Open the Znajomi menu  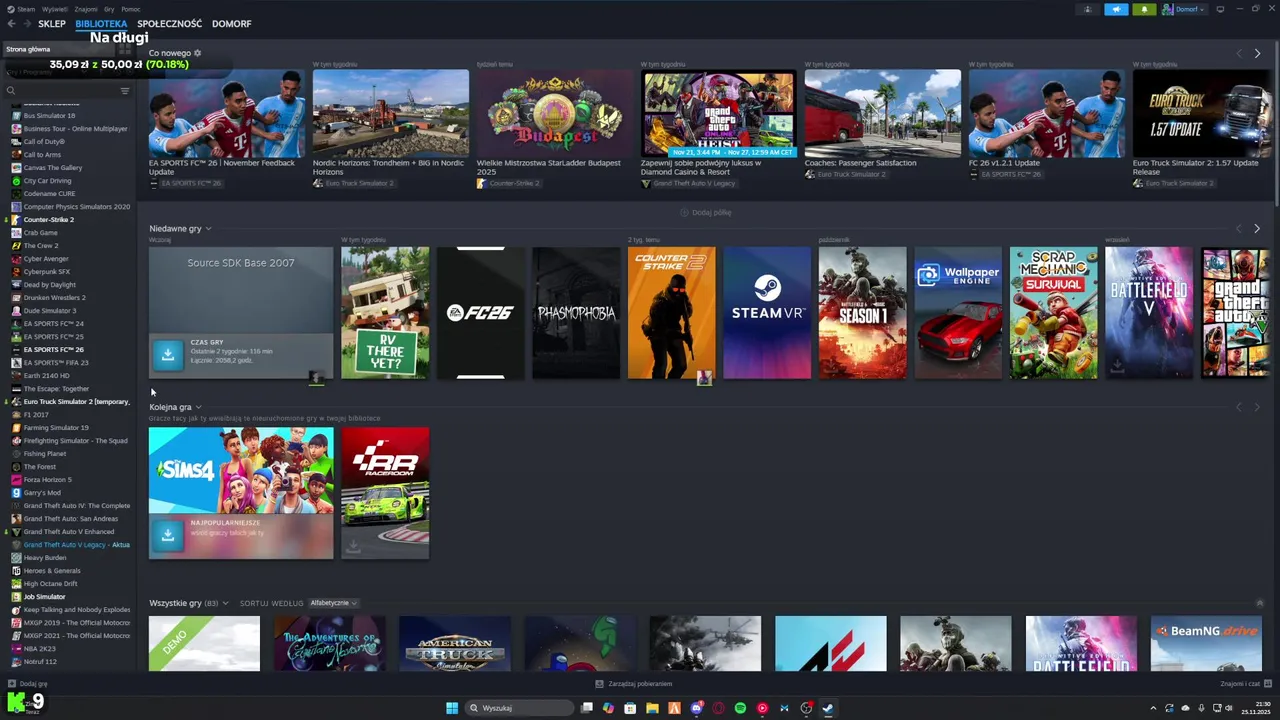[86, 9]
